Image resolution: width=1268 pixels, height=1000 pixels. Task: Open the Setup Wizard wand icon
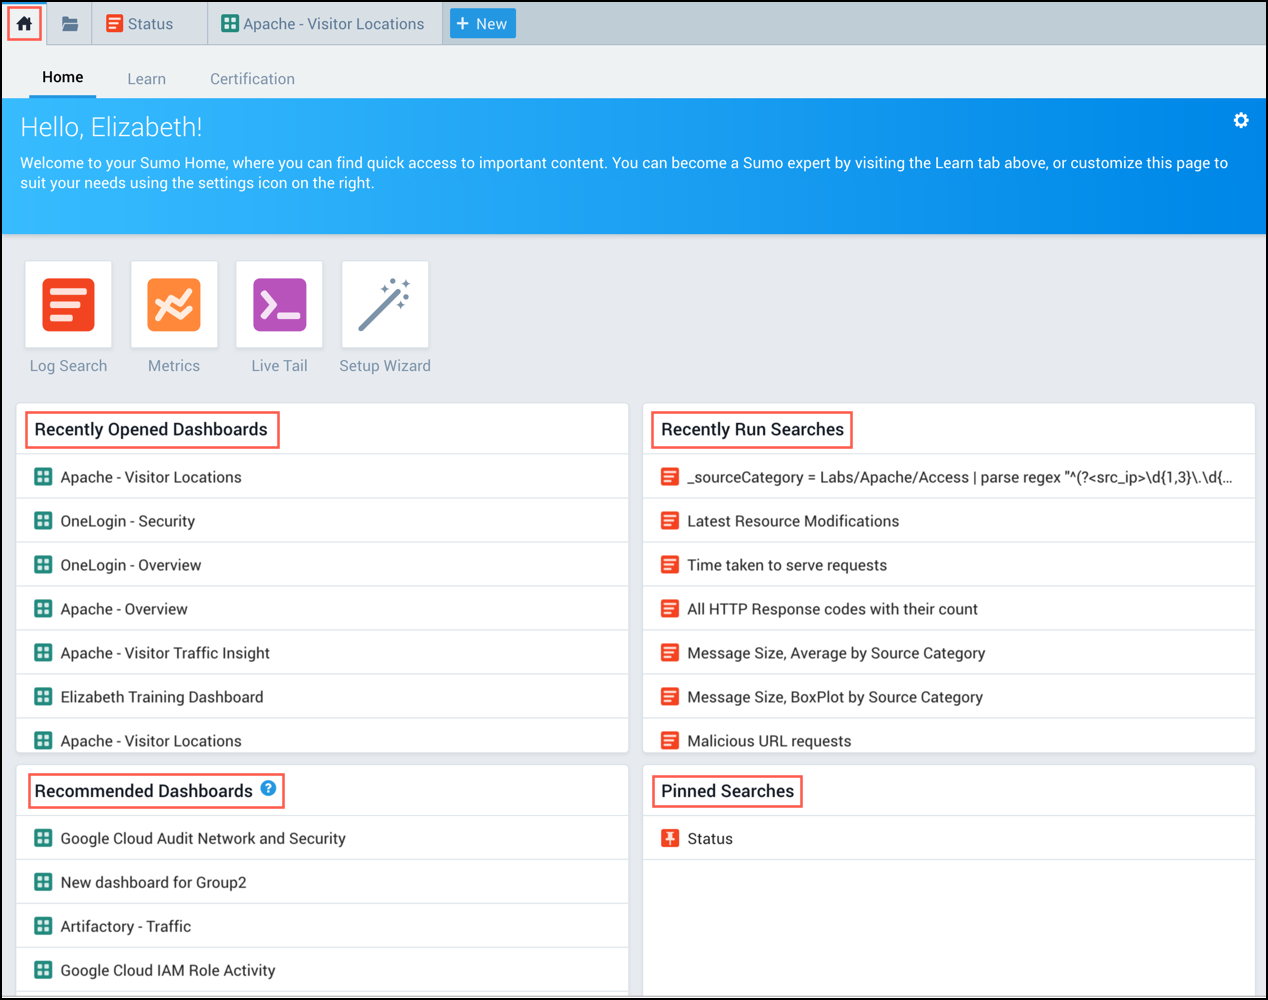[385, 305]
